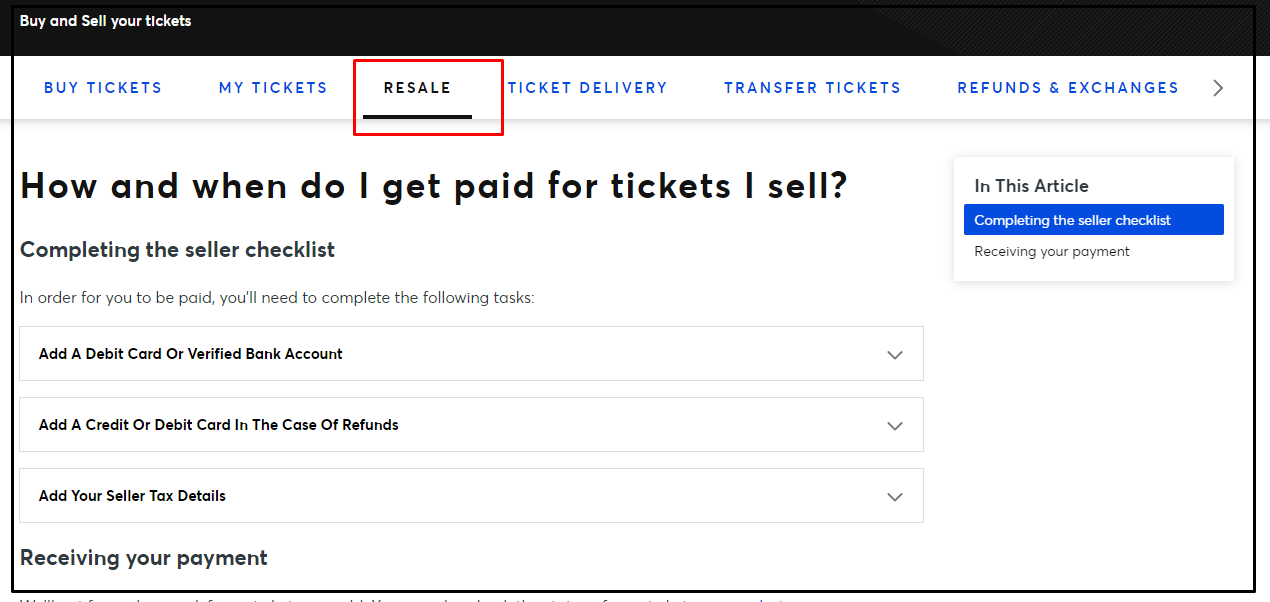Switch to the My Tickets tab
The height and width of the screenshot is (602, 1270).
click(x=273, y=88)
